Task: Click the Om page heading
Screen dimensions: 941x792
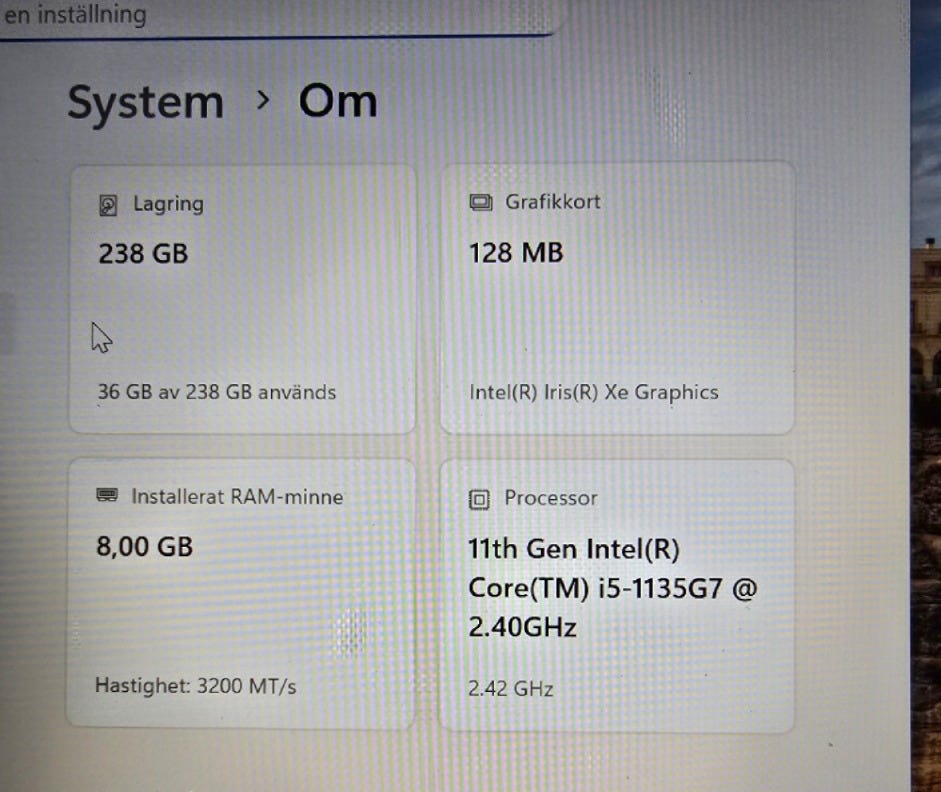Action: point(338,101)
